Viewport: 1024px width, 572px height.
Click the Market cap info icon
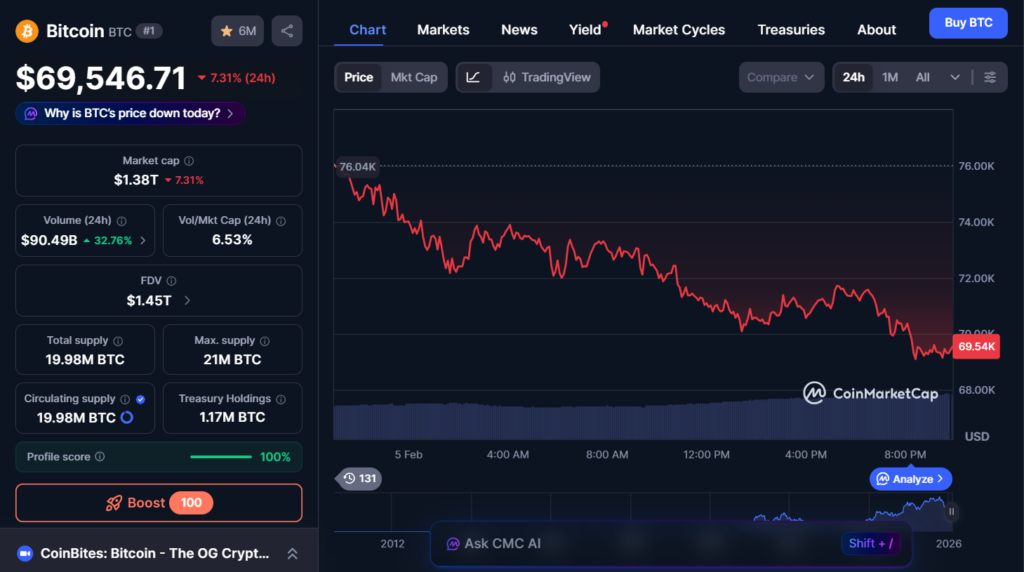(189, 161)
